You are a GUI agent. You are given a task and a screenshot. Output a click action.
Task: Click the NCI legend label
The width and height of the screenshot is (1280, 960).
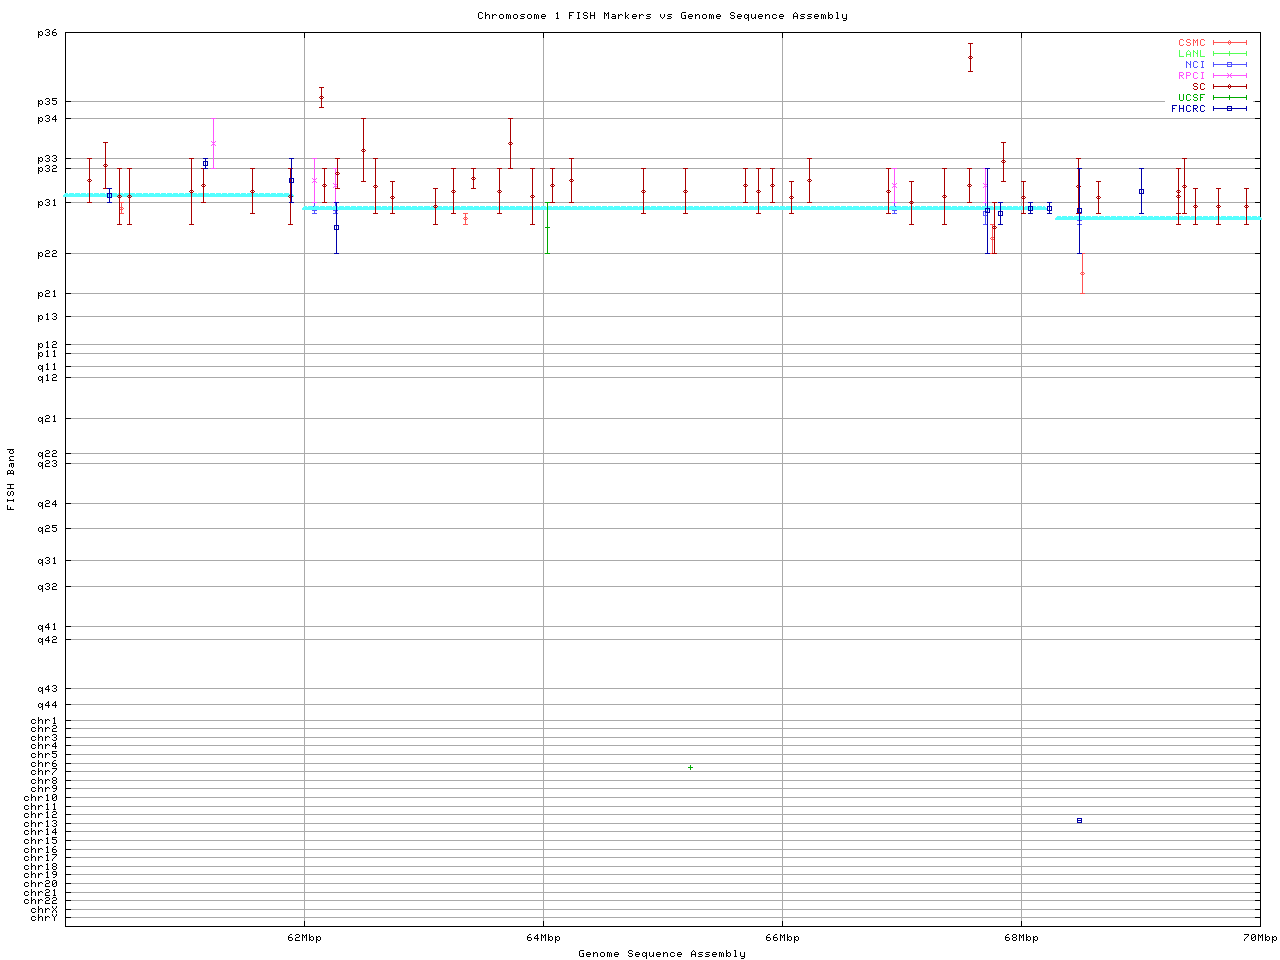coord(1195,65)
